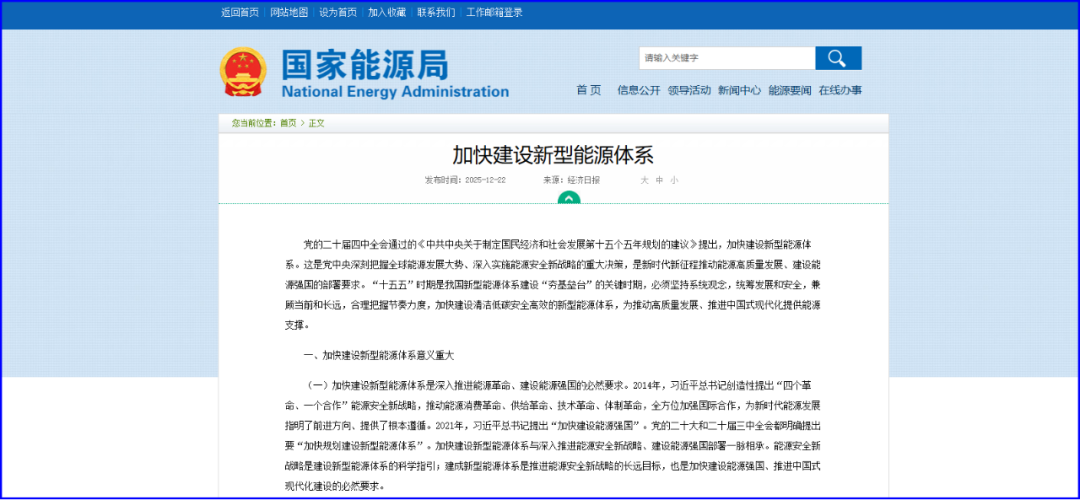1080x500 pixels.
Task: Open 联系我们 contact link
Action: pos(436,13)
